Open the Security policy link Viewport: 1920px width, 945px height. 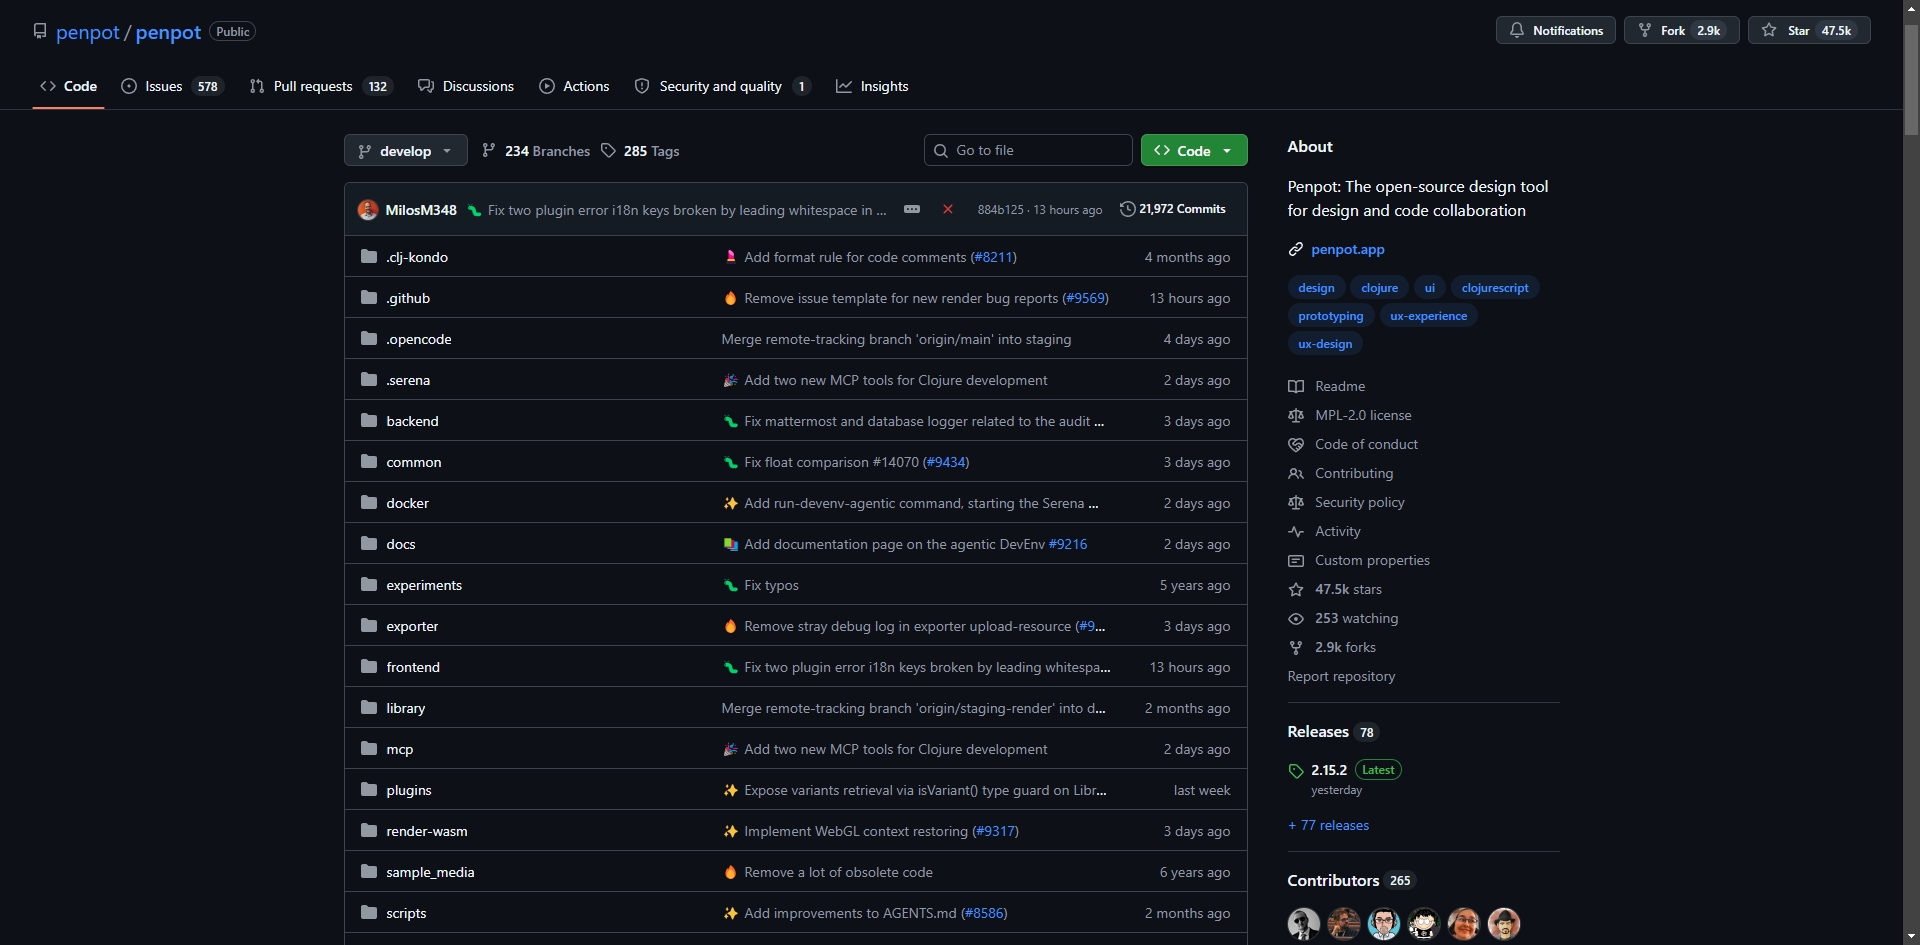coord(1360,503)
